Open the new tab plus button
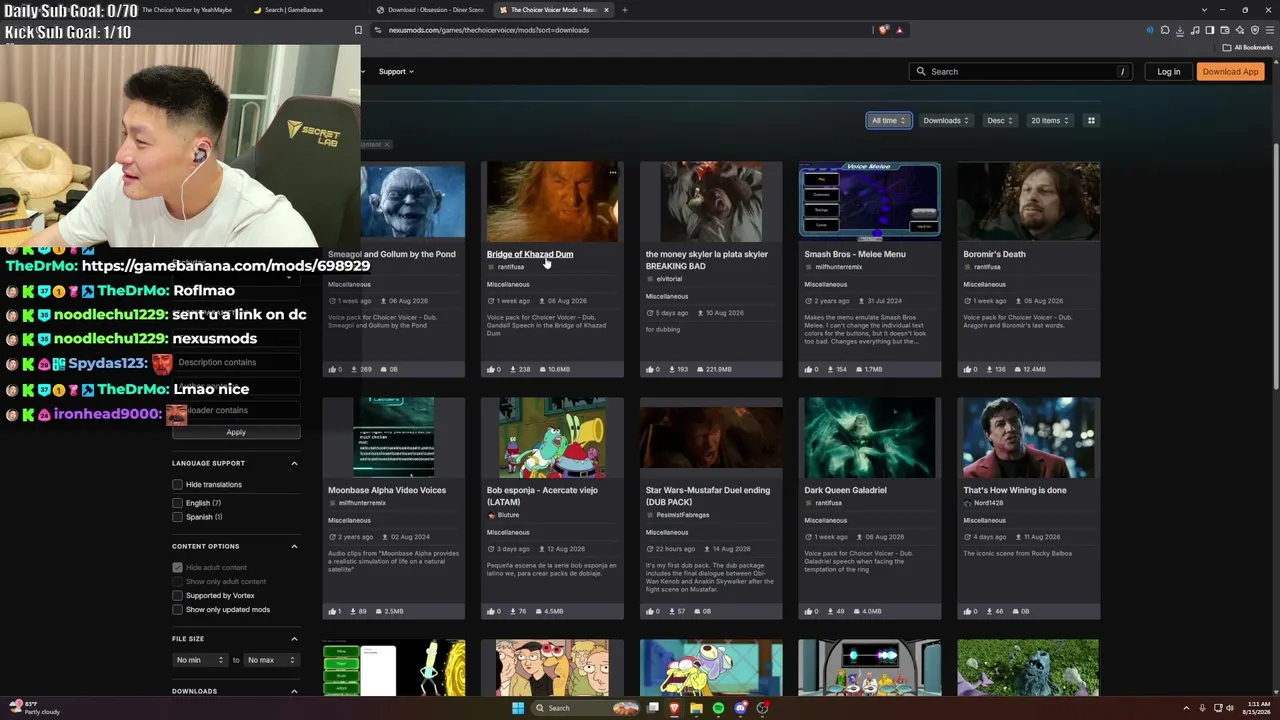The height and width of the screenshot is (720, 1280). pyautogui.click(x=625, y=10)
